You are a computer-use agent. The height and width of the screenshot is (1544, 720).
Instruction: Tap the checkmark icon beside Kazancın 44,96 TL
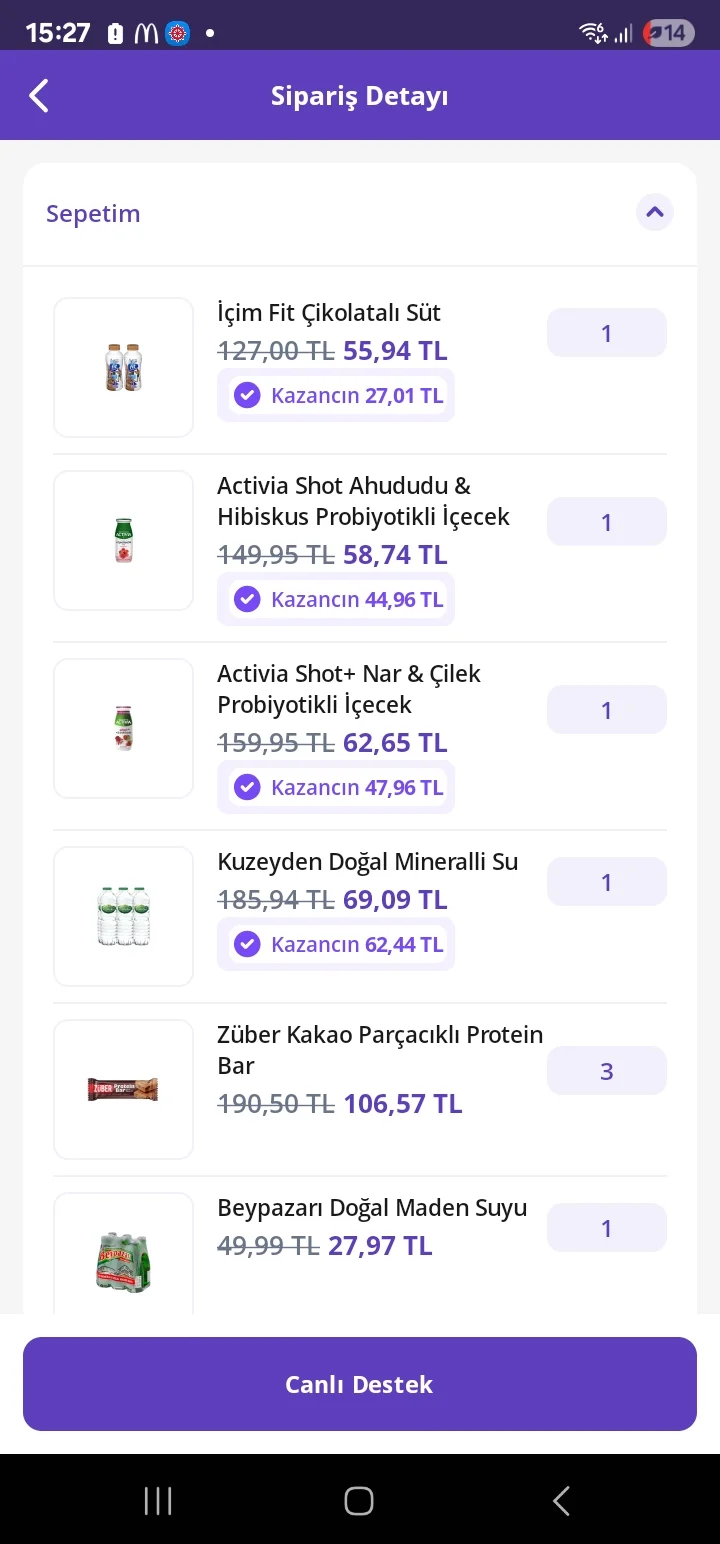(x=247, y=599)
